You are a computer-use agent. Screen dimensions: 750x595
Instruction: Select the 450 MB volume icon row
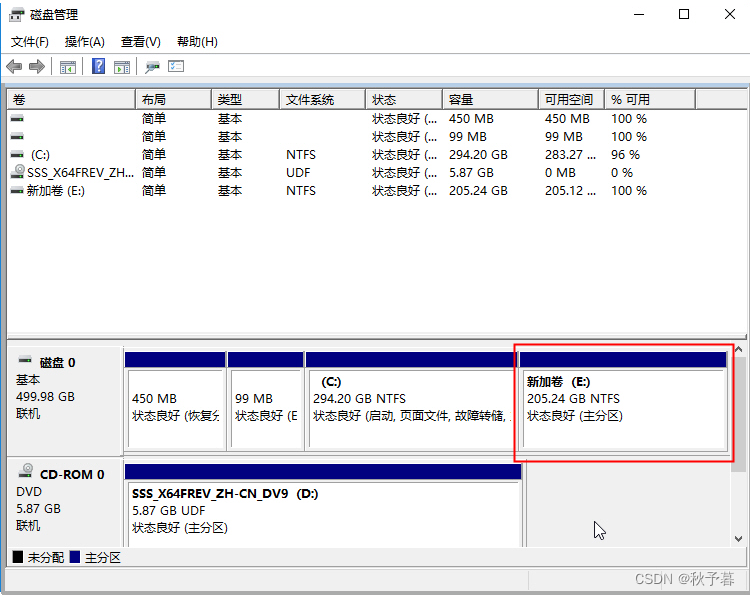pos(17,118)
